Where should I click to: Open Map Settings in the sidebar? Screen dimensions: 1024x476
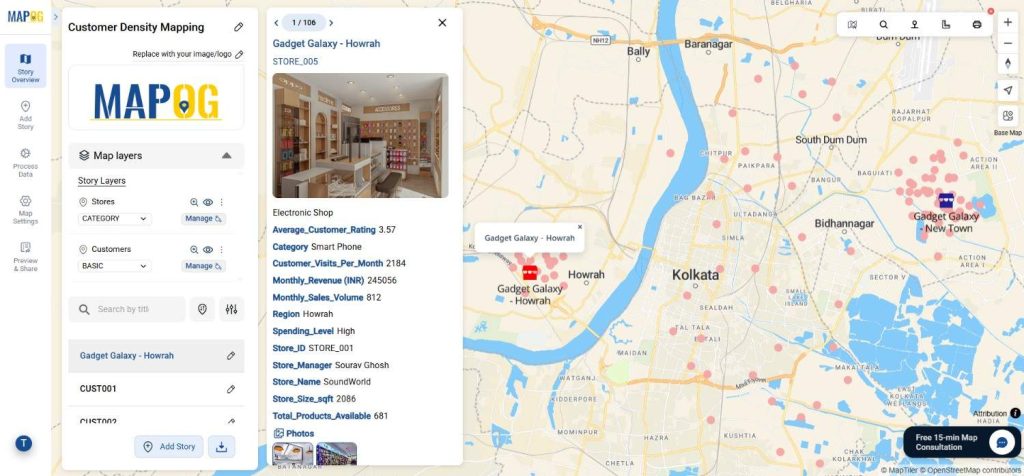click(25, 208)
